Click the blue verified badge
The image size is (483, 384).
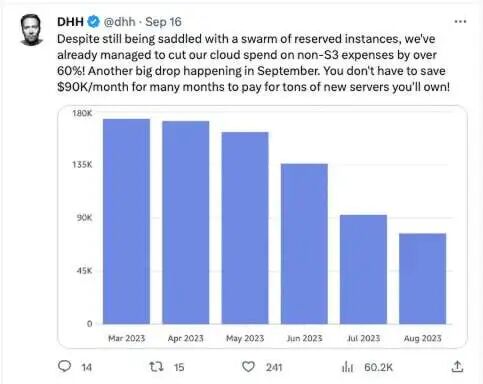pyautogui.click(x=93, y=22)
